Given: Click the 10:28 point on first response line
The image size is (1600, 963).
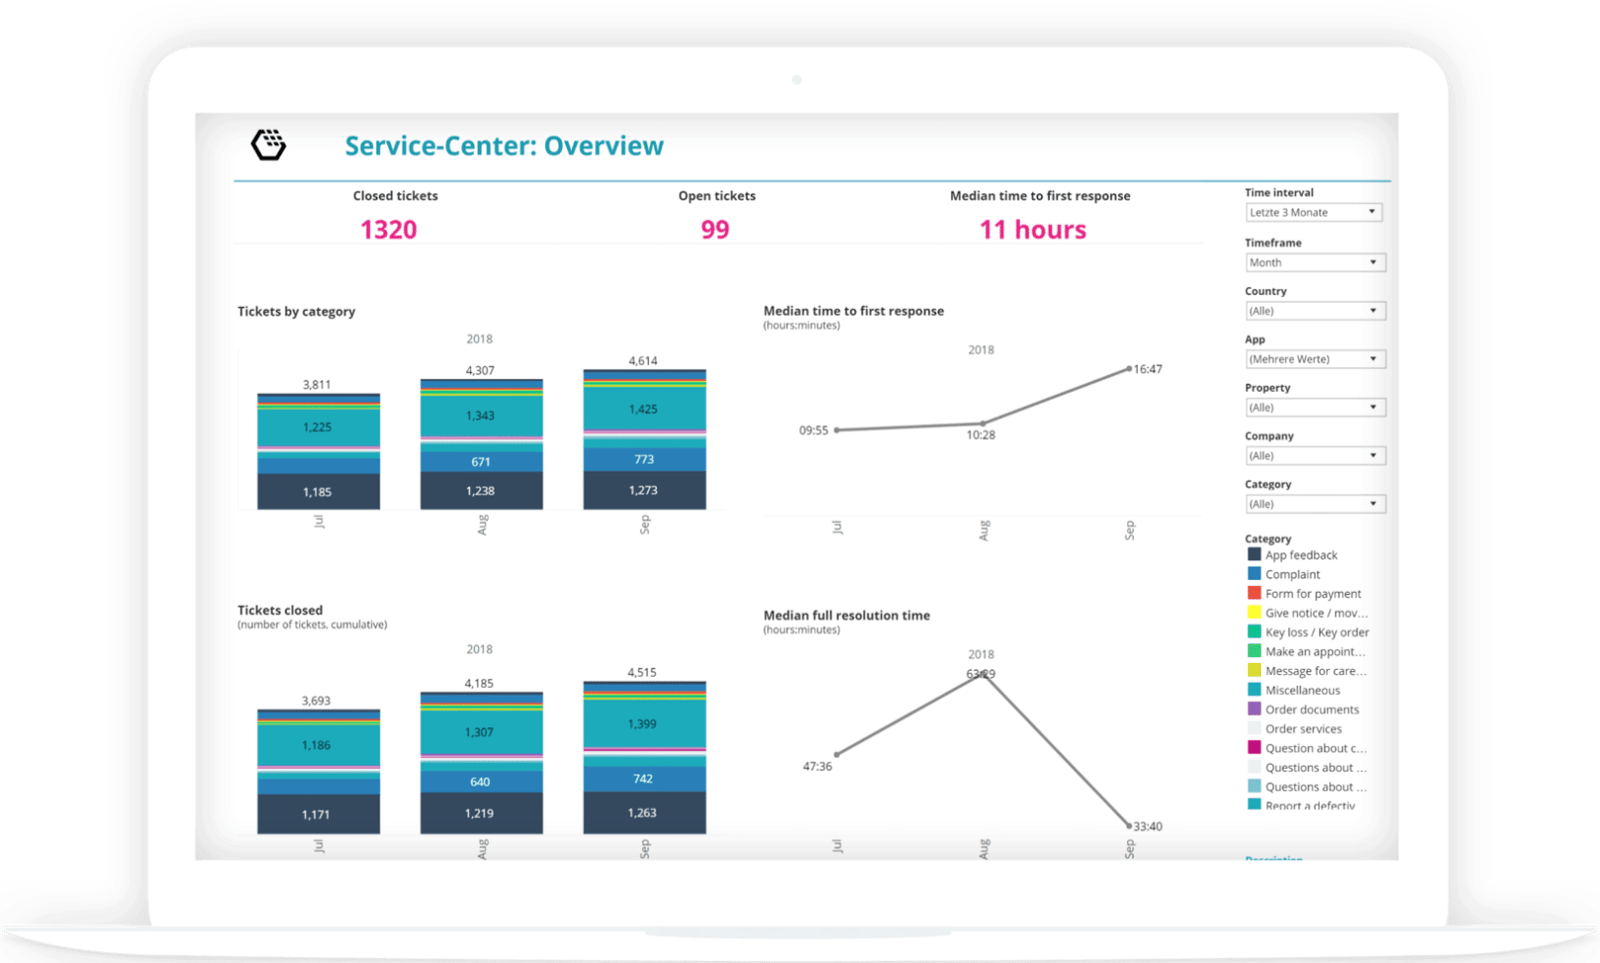Looking at the screenshot, I should pyautogui.click(x=983, y=424).
